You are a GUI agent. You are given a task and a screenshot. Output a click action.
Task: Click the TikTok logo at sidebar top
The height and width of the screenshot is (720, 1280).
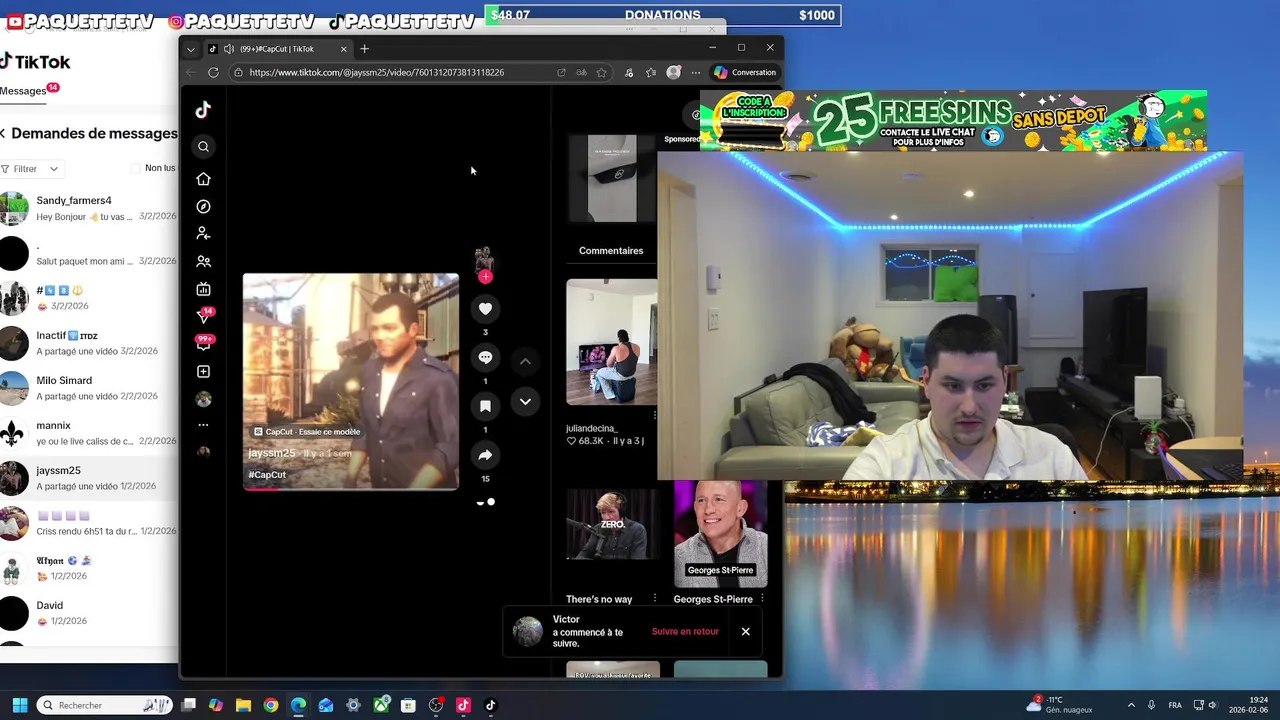tap(203, 110)
